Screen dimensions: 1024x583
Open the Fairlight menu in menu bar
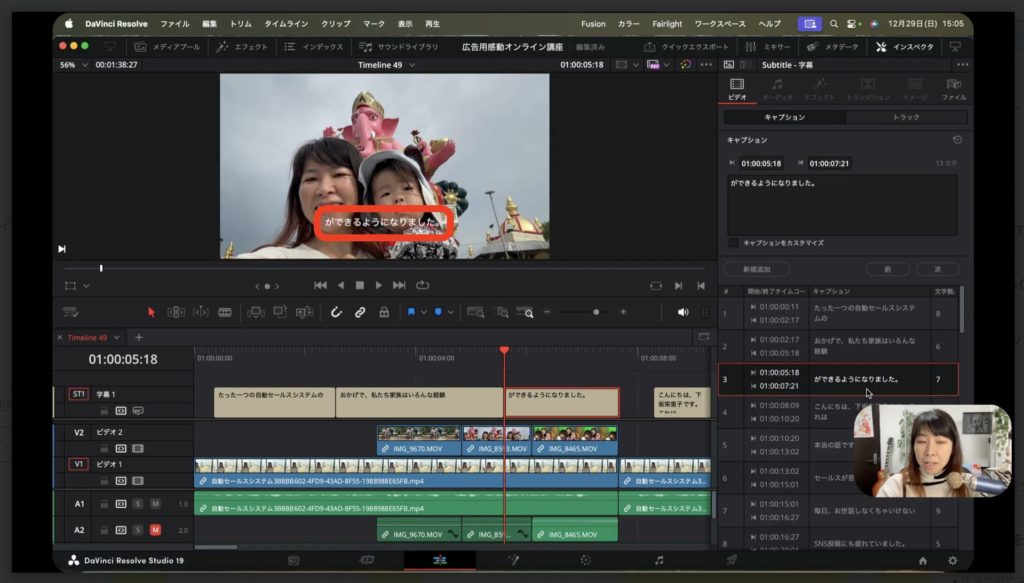pyautogui.click(x=669, y=23)
